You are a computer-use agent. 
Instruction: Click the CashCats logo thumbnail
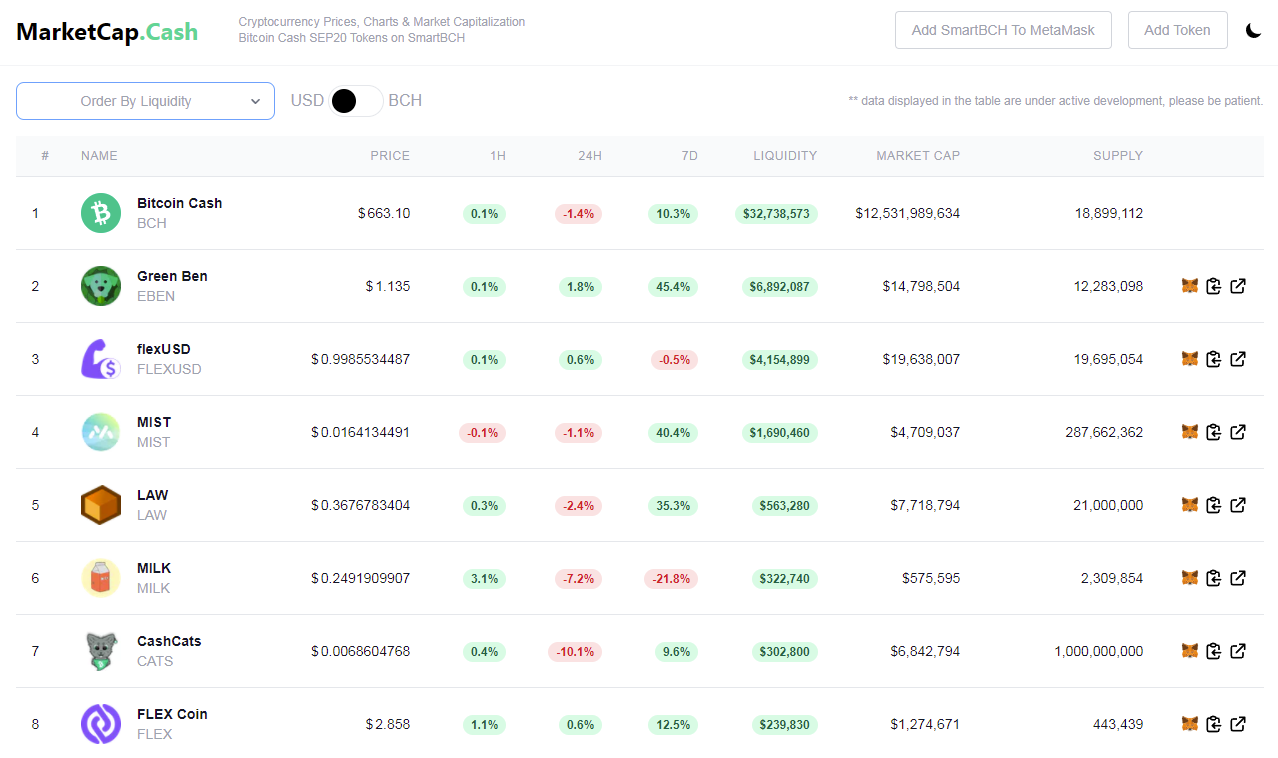tap(101, 651)
